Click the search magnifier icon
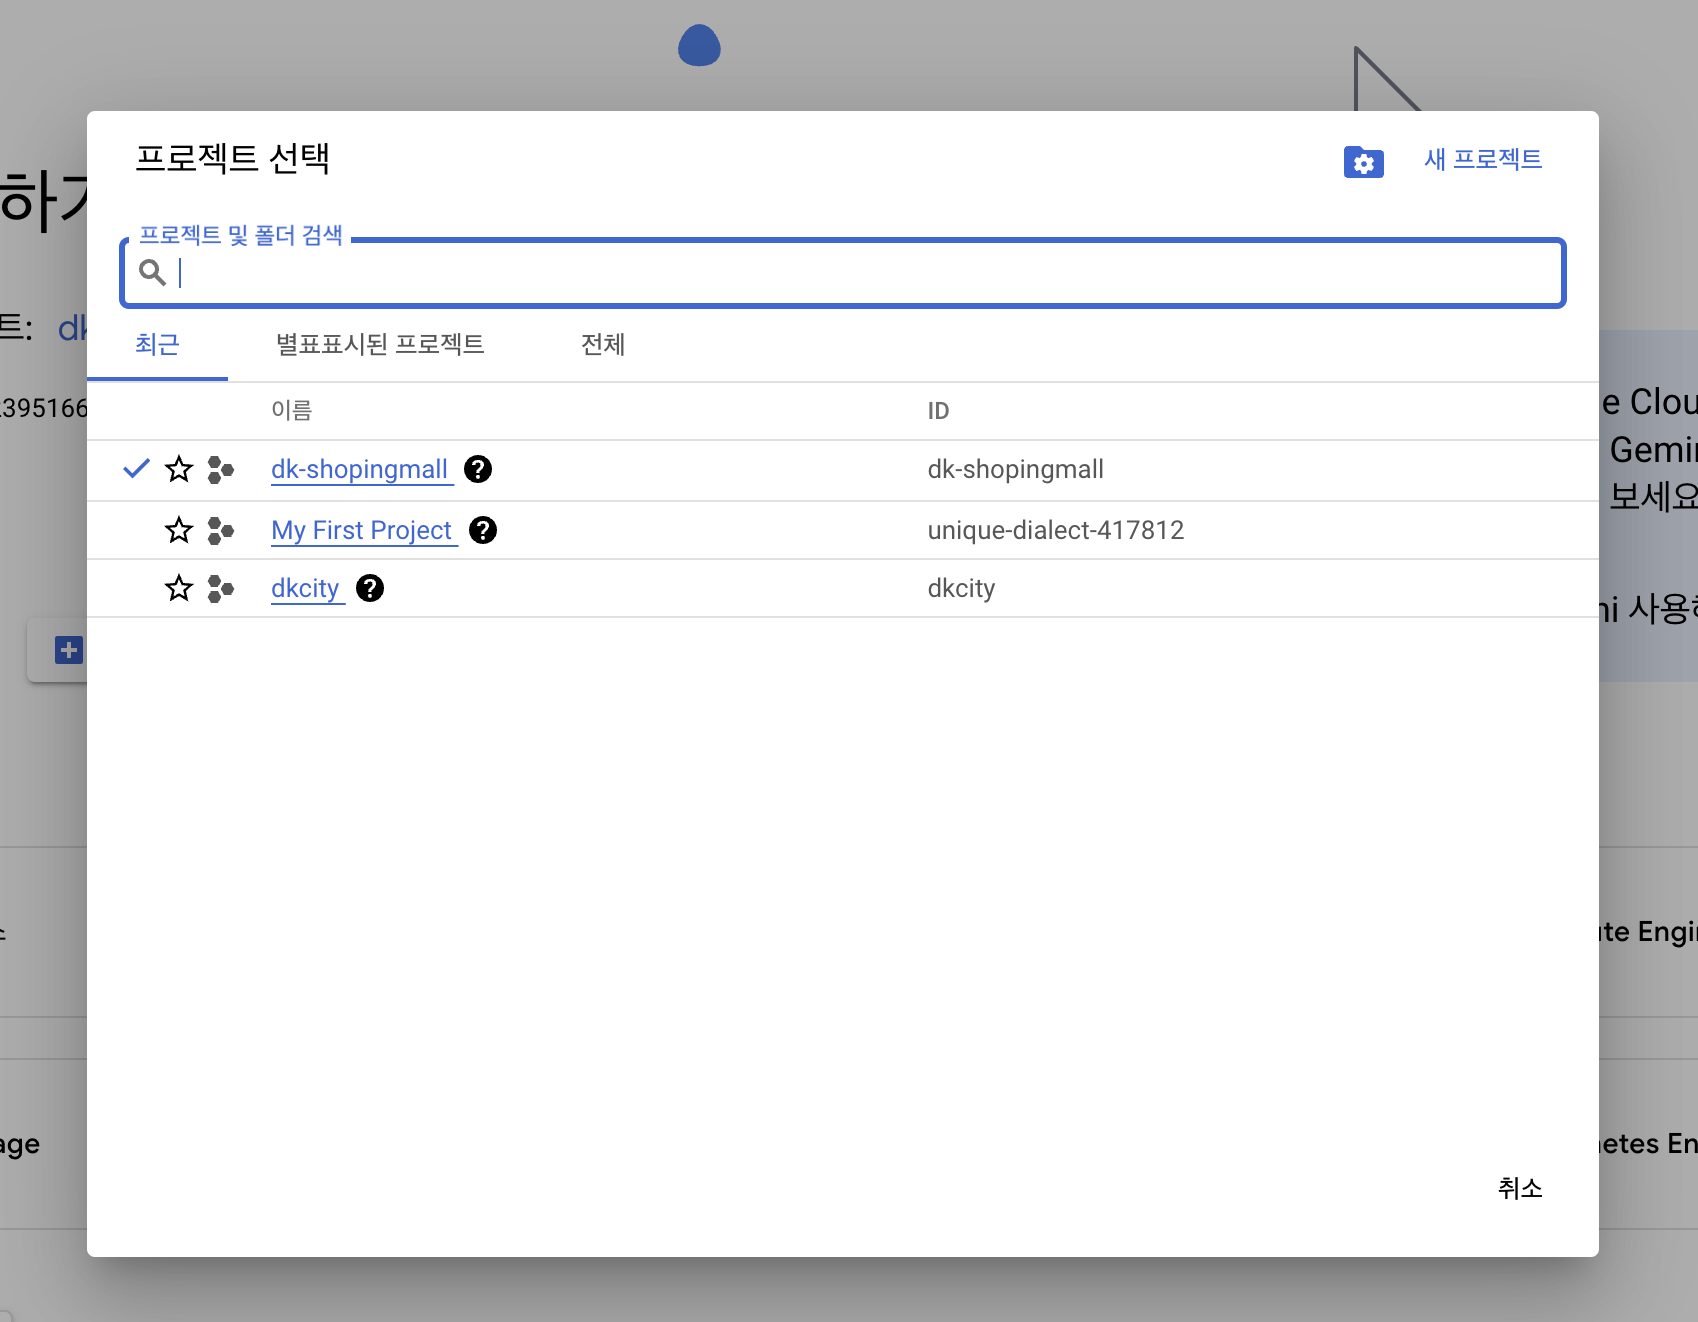Screen dimensions: 1698x1322 click(152, 272)
